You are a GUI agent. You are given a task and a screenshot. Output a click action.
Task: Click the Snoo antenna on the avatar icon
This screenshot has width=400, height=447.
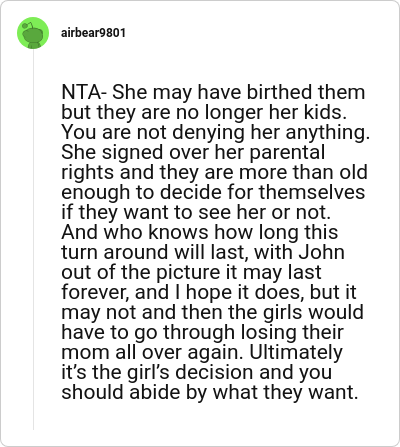pyautogui.click(x=29, y=24)
